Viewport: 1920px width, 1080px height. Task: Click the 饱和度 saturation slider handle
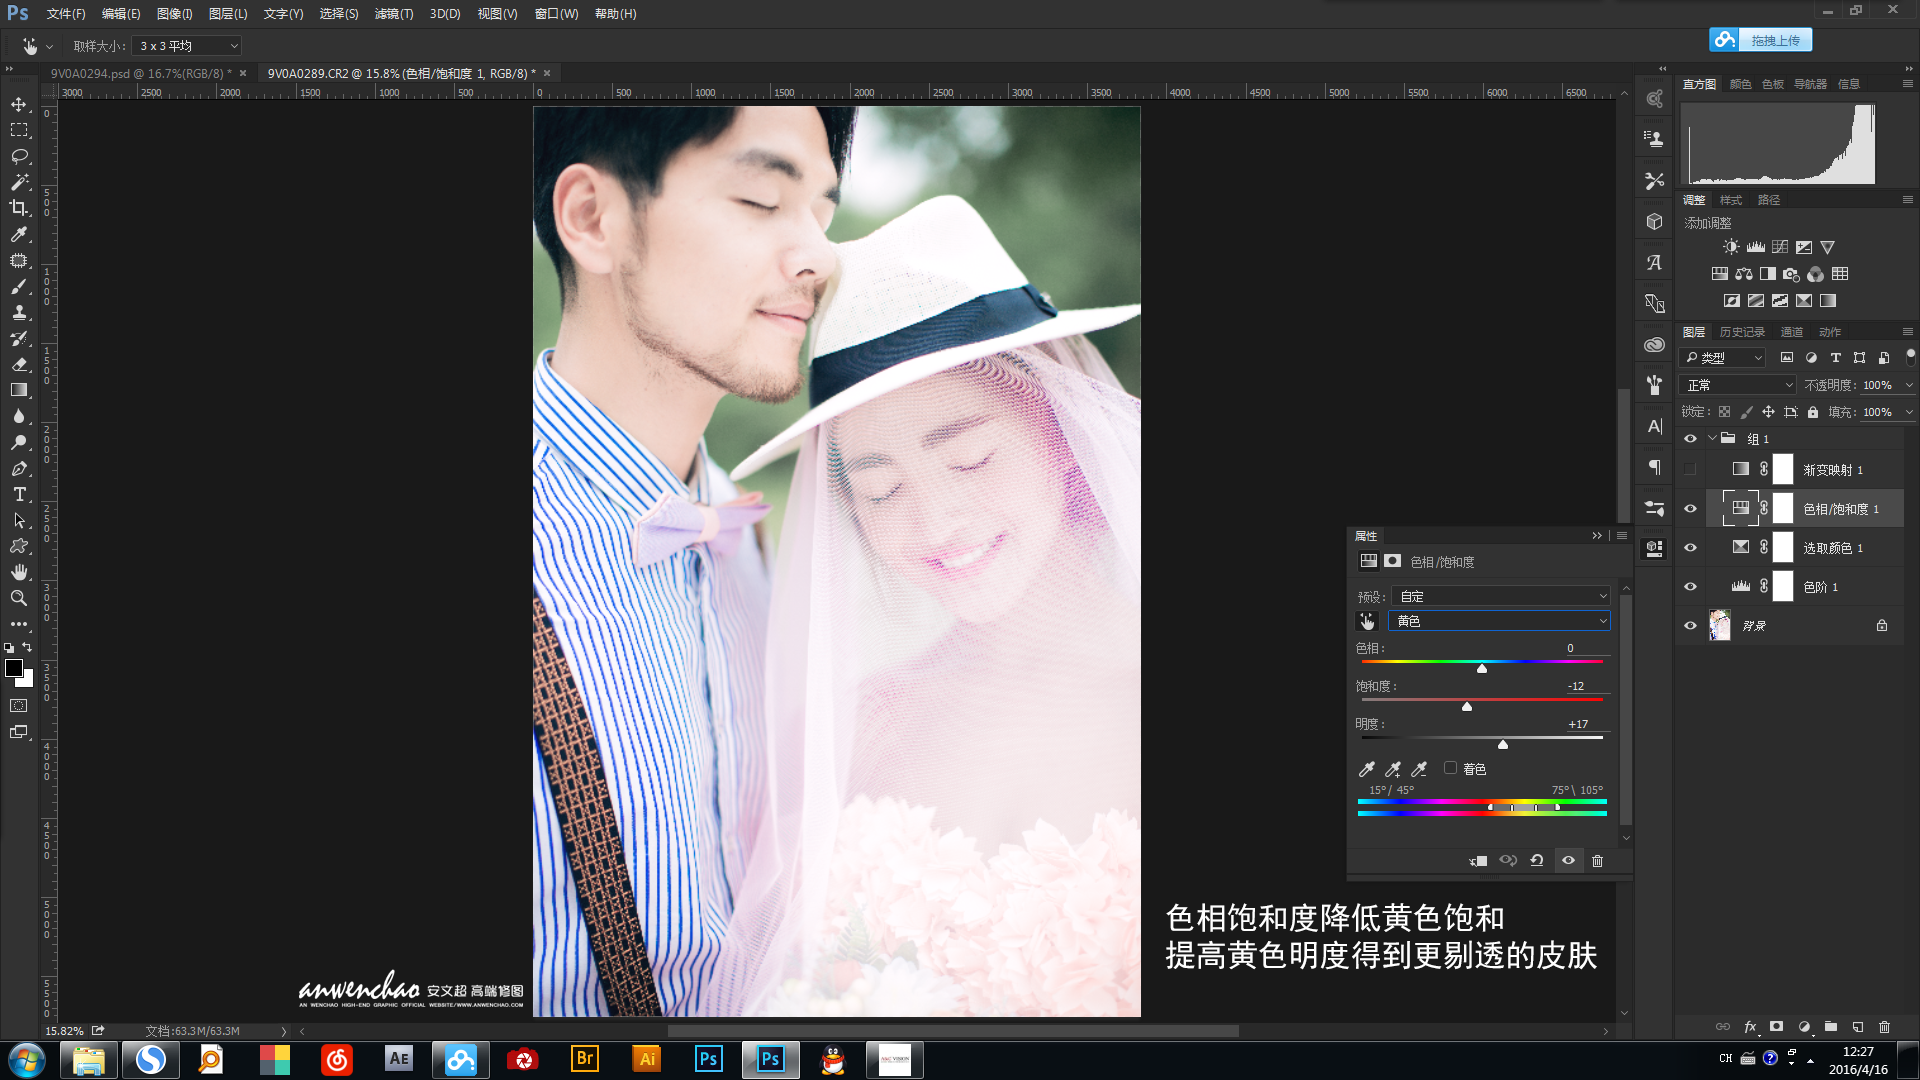tap(1467, 706)
